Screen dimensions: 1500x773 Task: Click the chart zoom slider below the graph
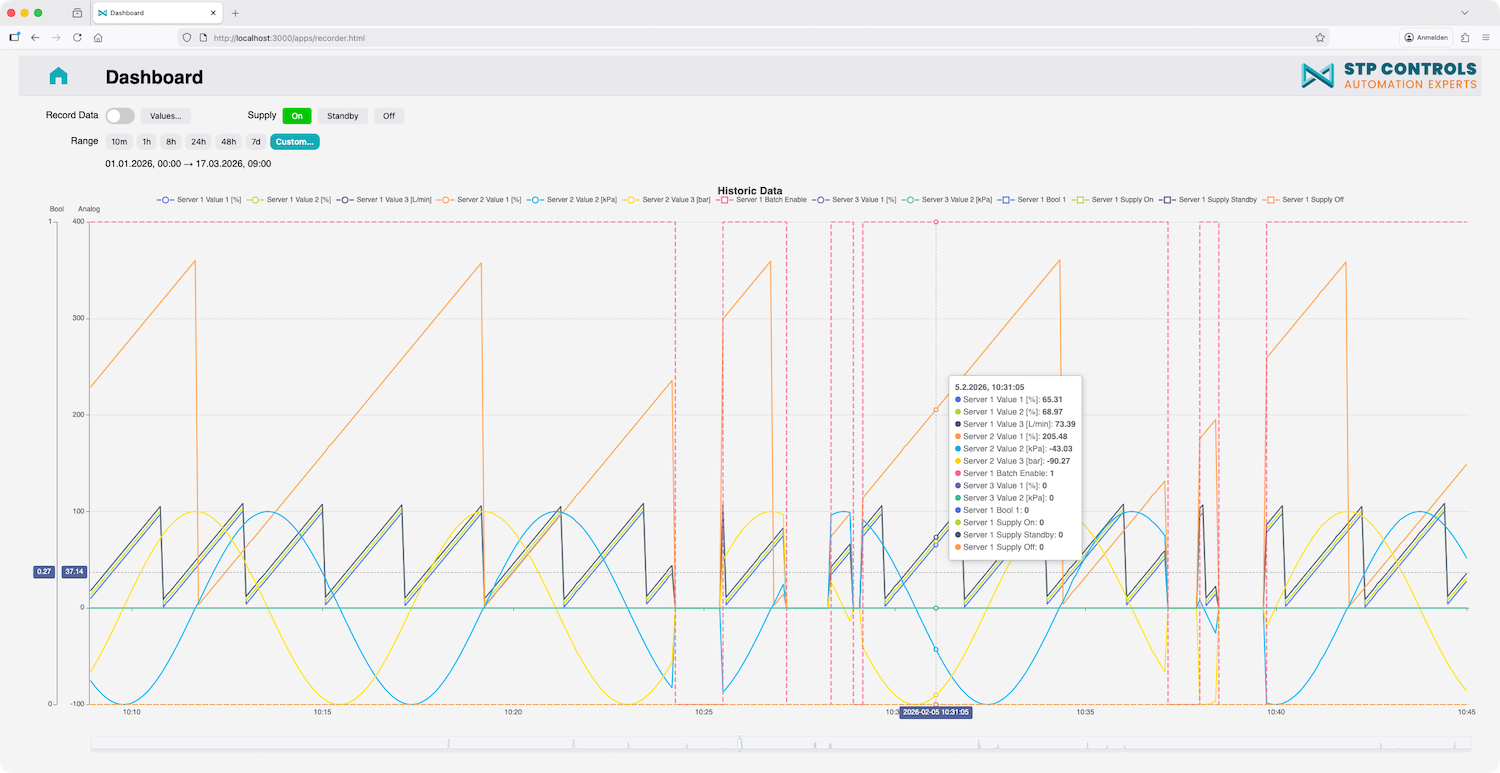(780, 743)
